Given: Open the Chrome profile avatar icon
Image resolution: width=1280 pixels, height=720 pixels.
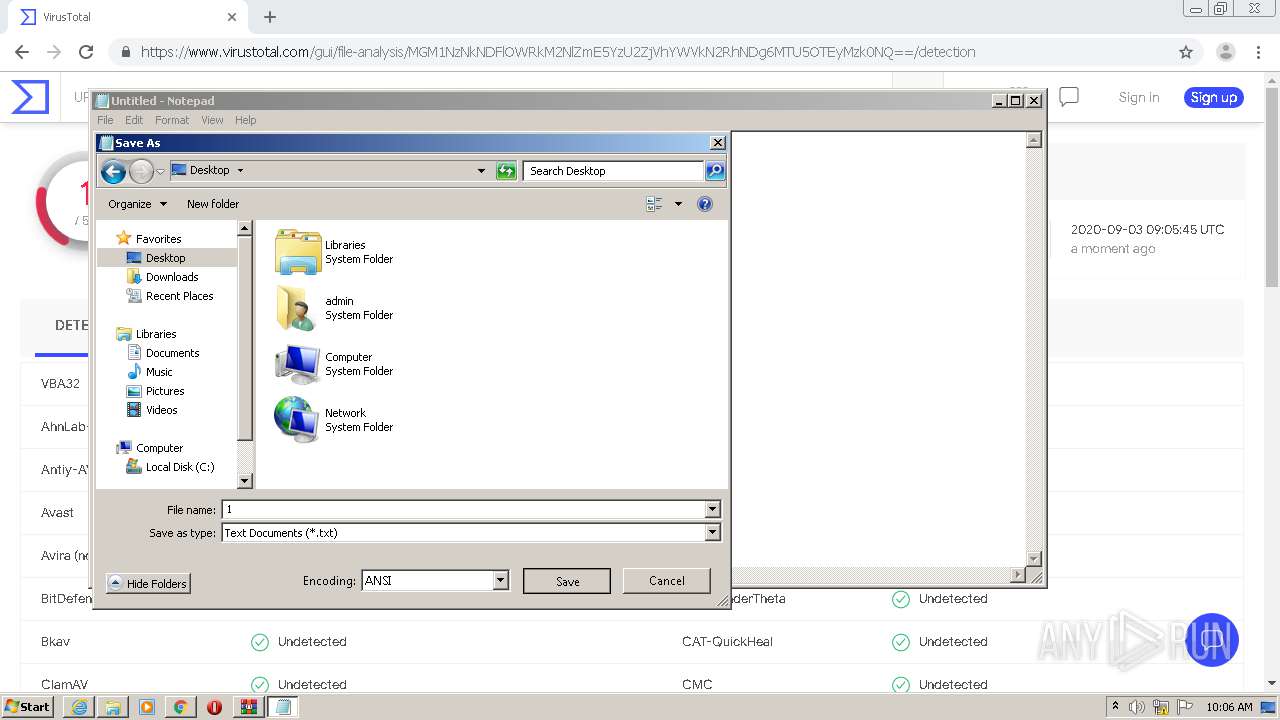Looking at the screenshot, I should (1225, 52).
